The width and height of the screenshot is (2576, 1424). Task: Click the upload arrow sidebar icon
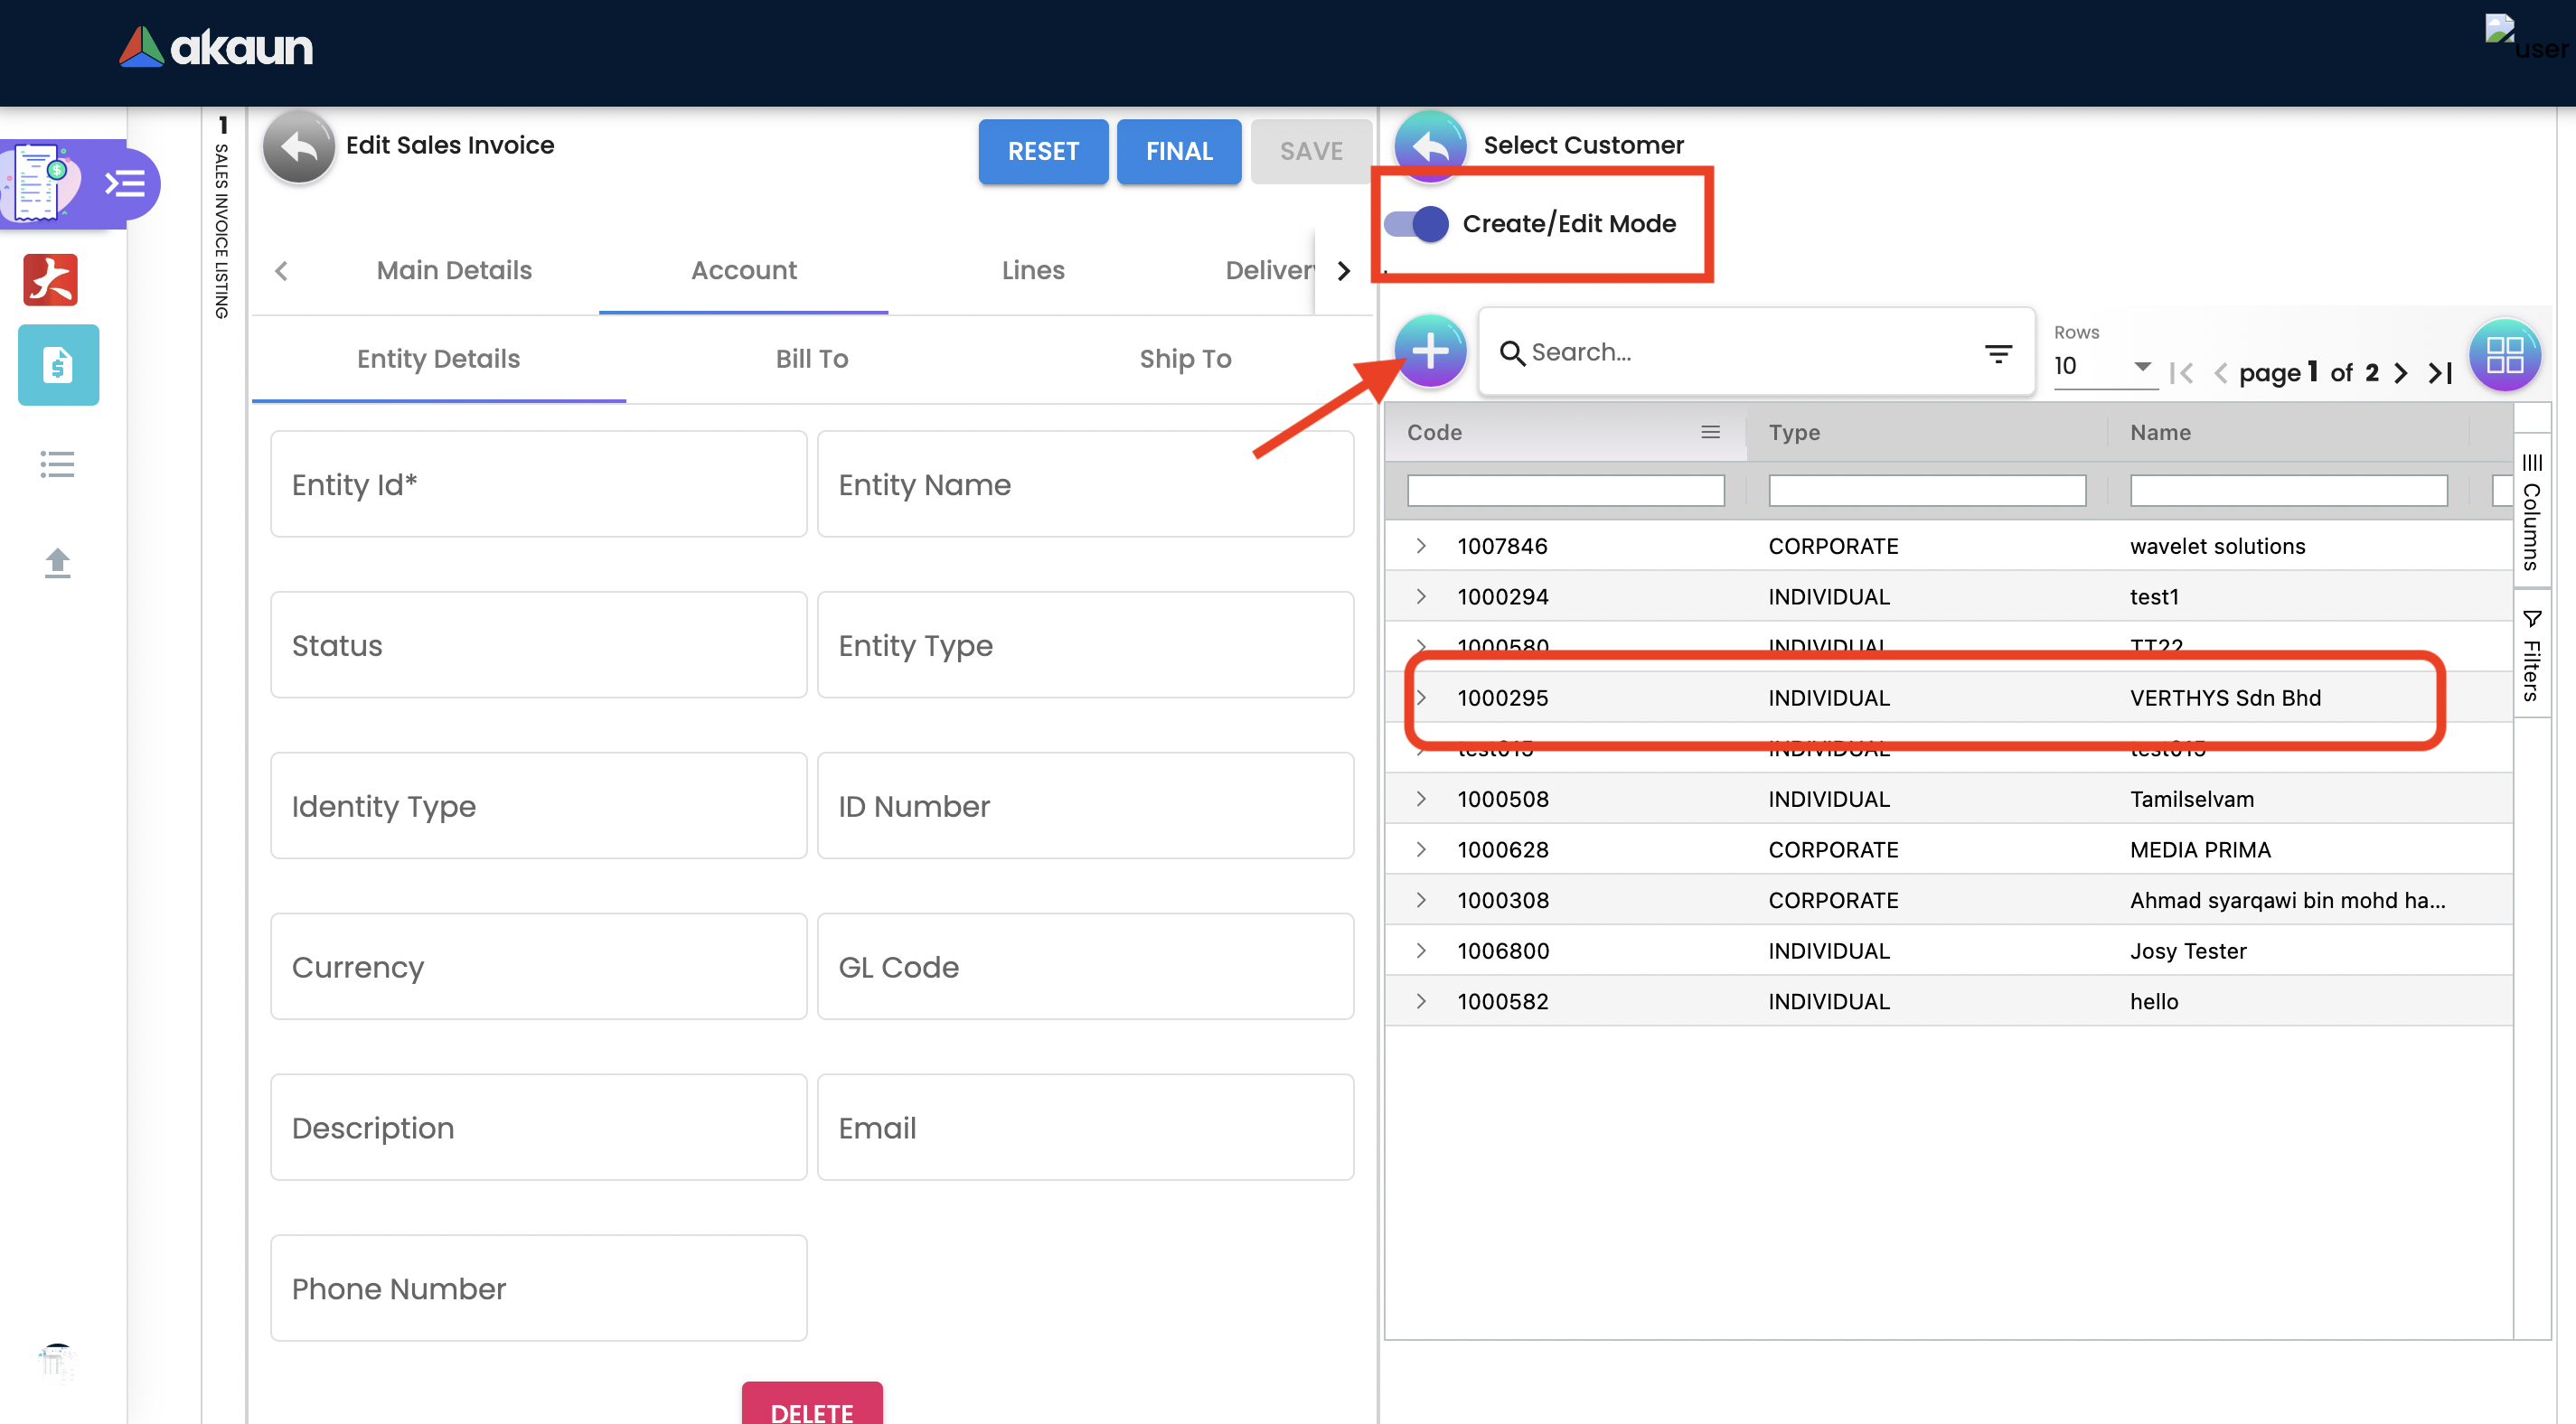pyautogui.click(x=57, y=563)
